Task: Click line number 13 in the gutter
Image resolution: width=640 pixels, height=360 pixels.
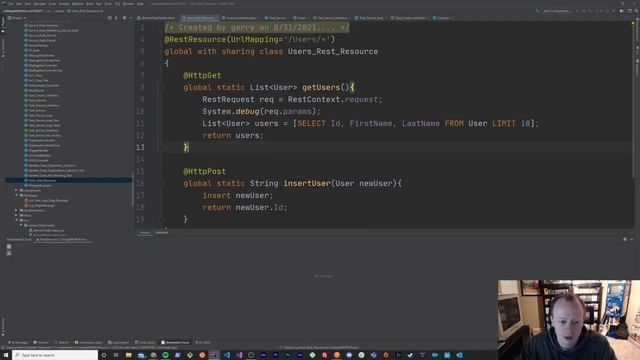Action: click(x=140, y=147)
